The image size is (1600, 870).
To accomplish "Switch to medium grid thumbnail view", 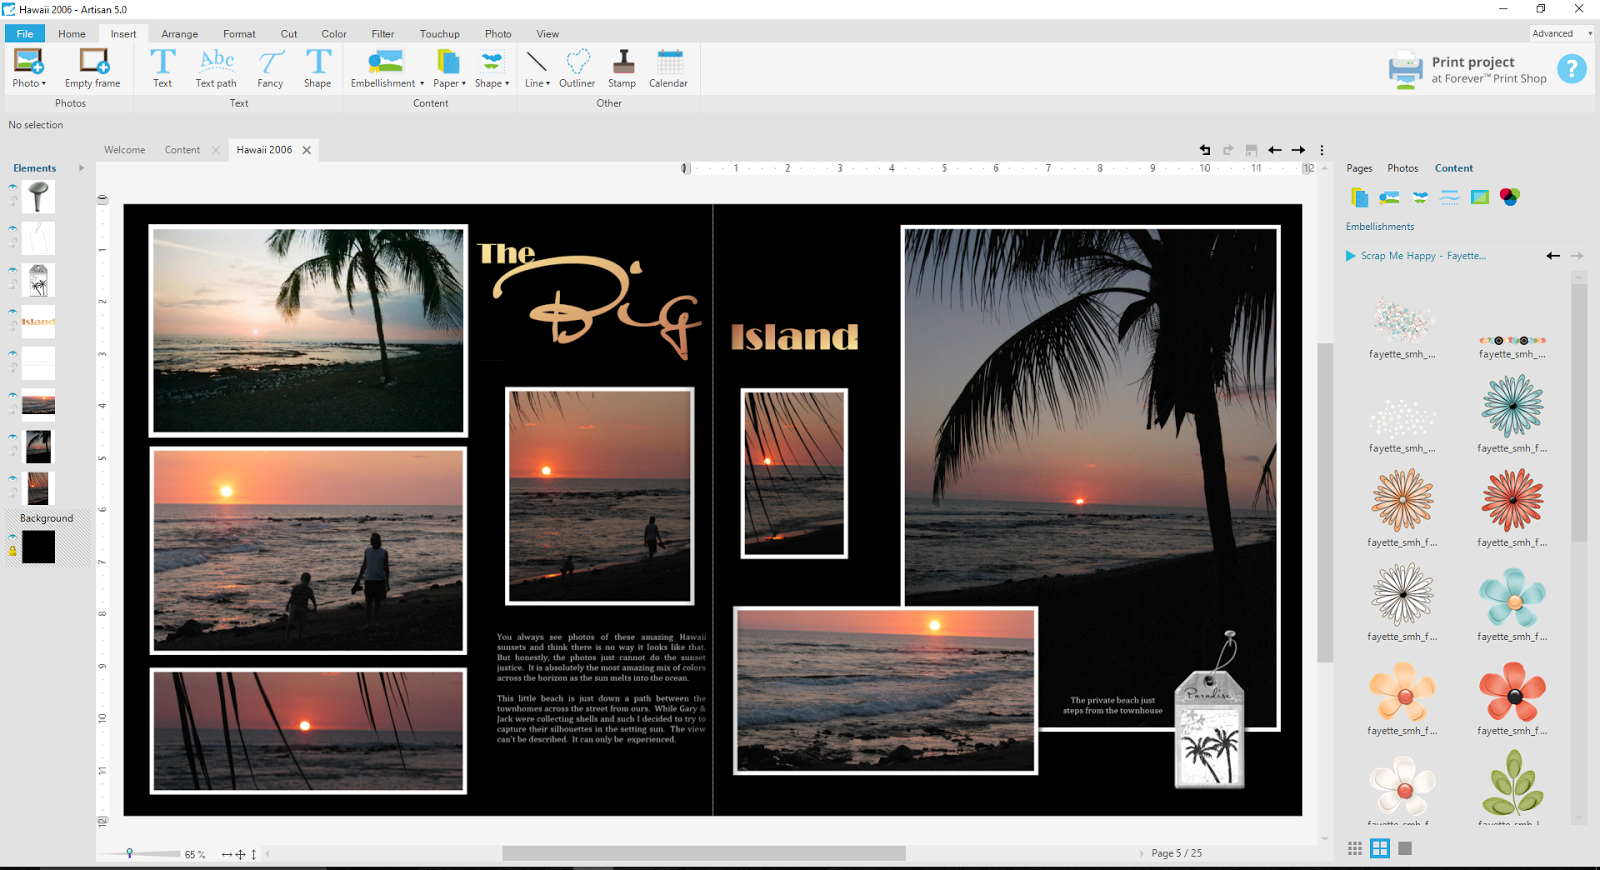I will pos(1380,848).
